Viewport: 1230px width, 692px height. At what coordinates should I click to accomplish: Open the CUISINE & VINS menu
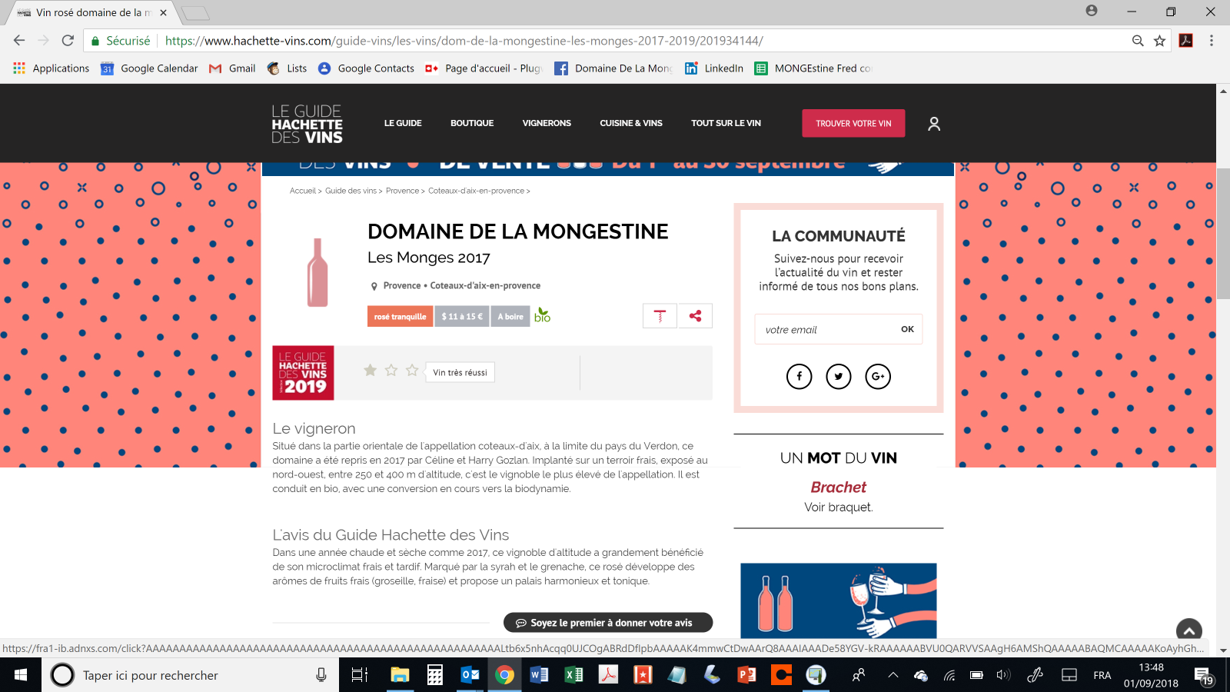[631, 123]
